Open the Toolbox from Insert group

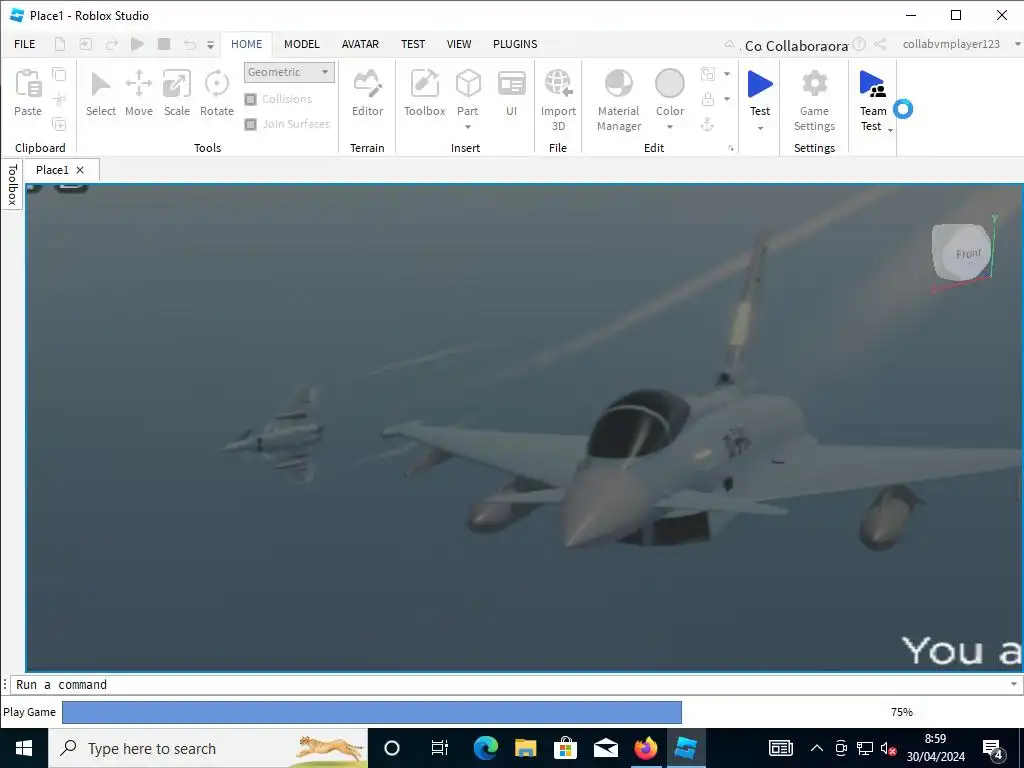[424, 93]
